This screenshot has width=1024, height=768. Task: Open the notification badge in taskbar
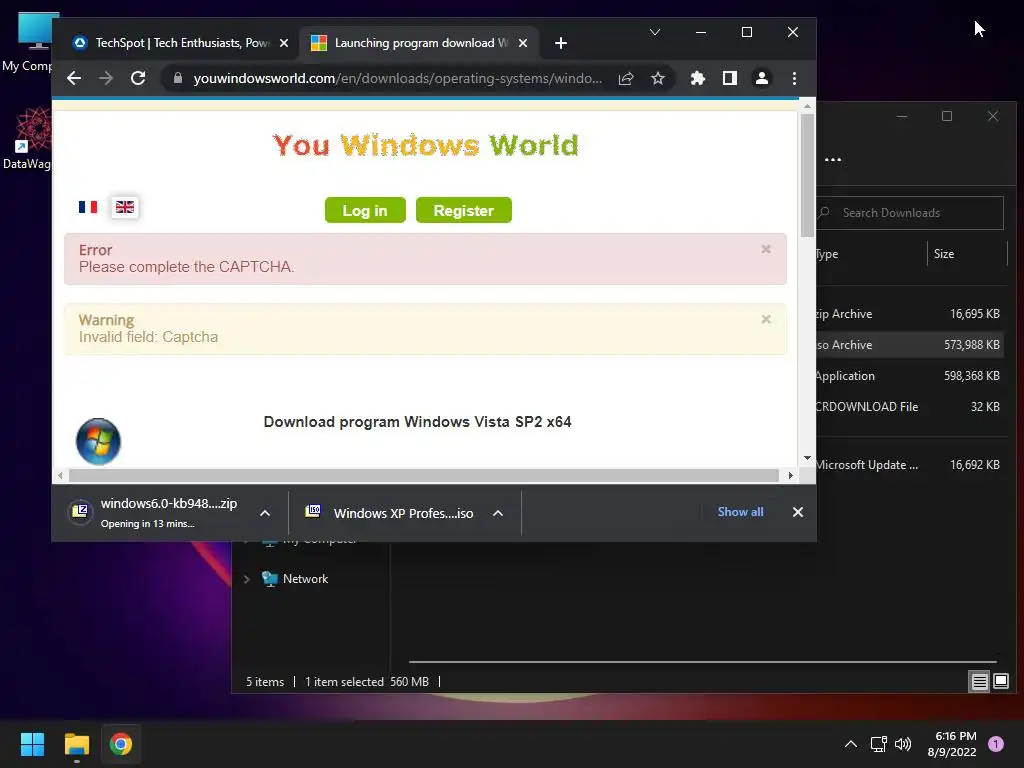pos(996,744)
